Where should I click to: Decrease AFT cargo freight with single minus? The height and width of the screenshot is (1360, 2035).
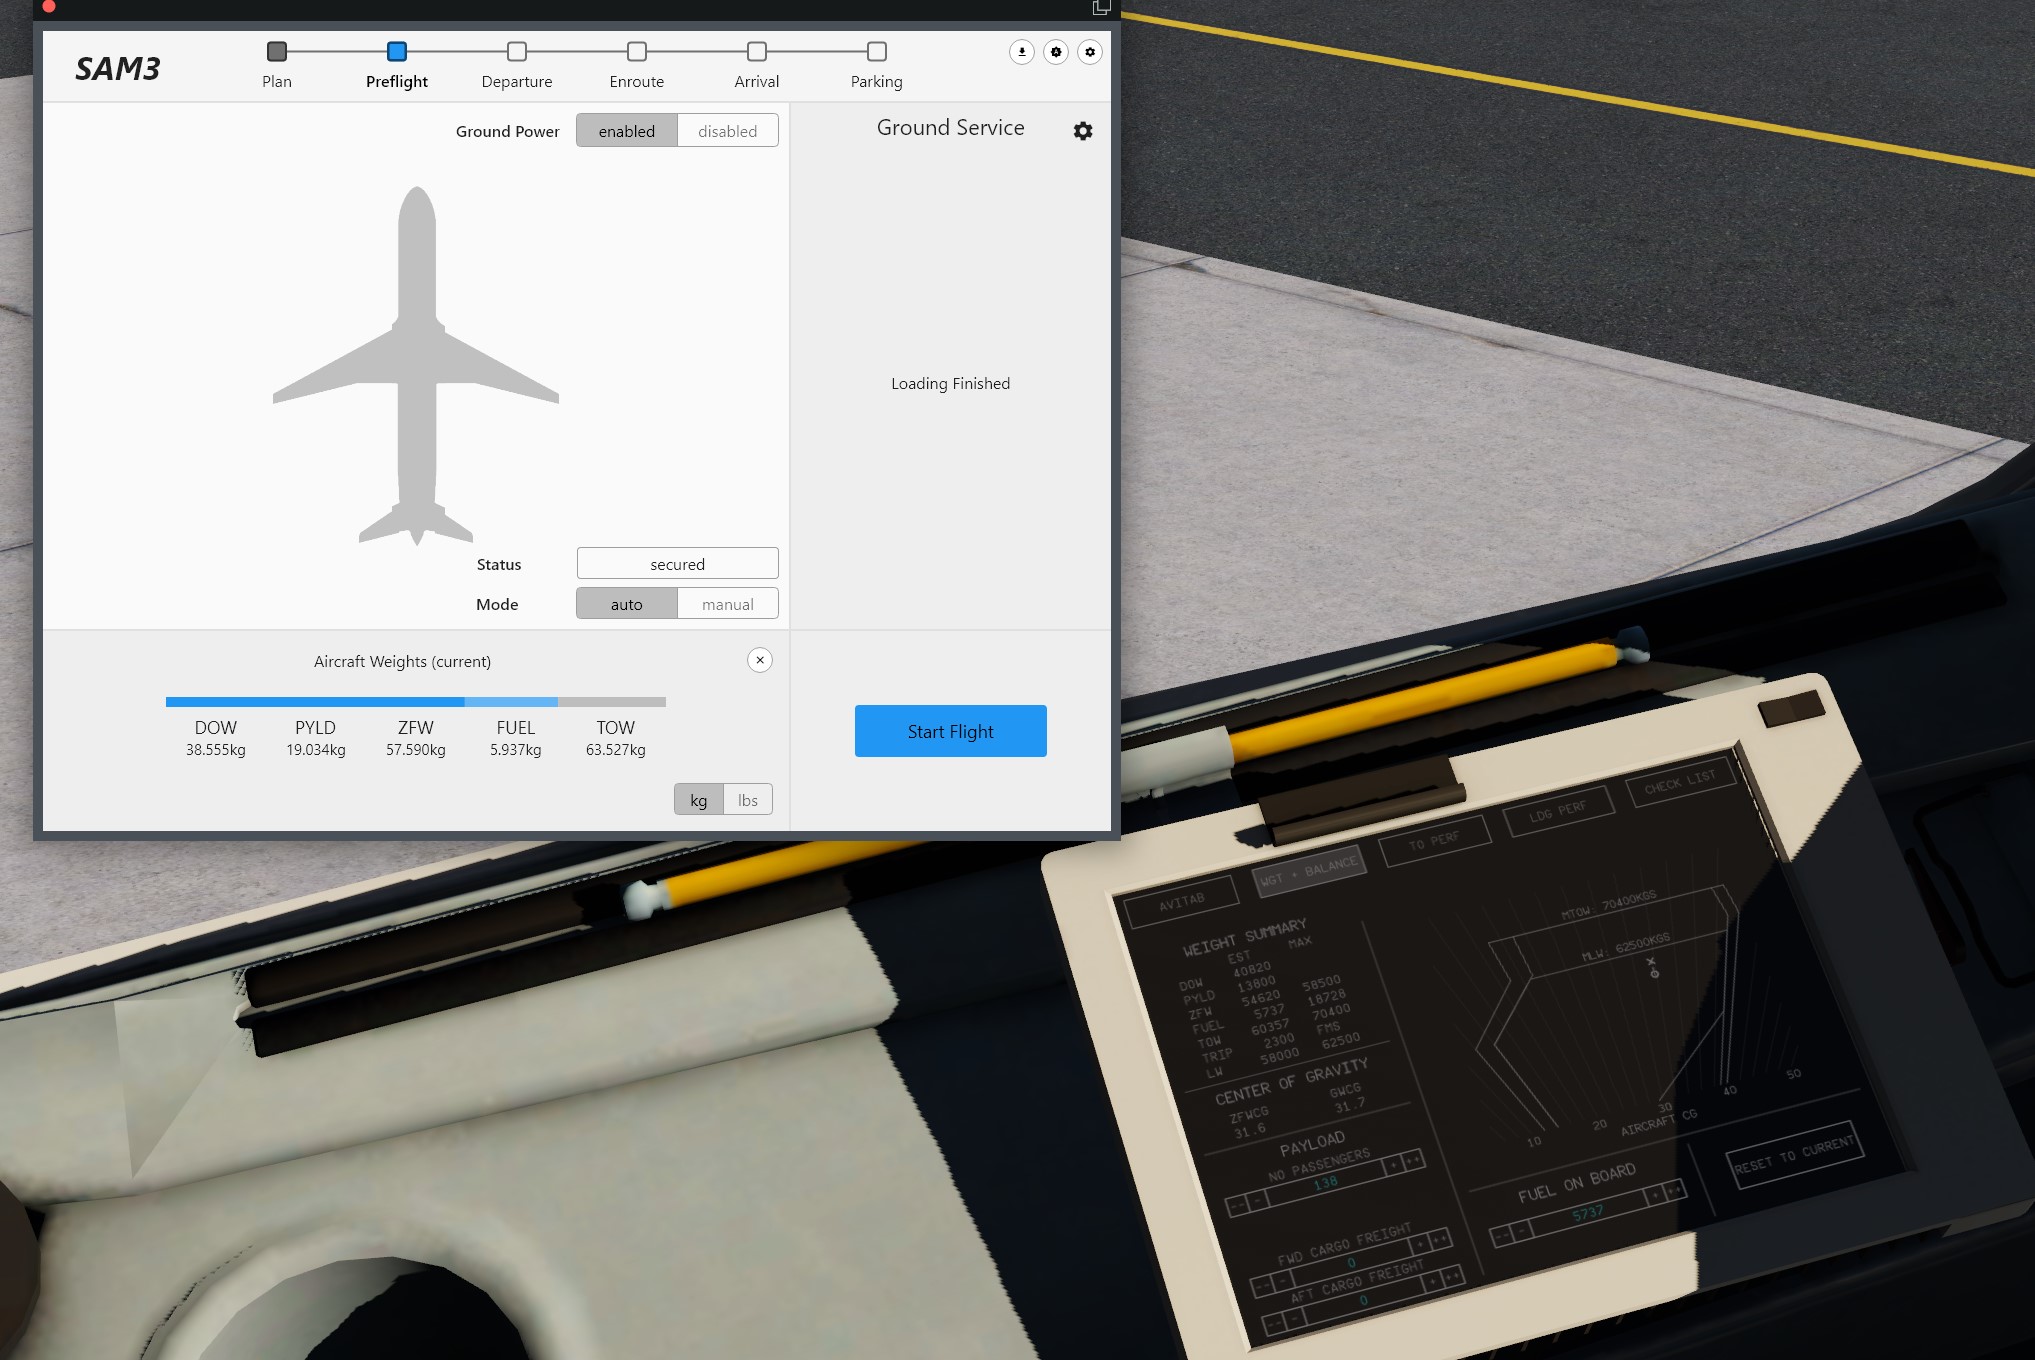click(x=1295, y=1318)
